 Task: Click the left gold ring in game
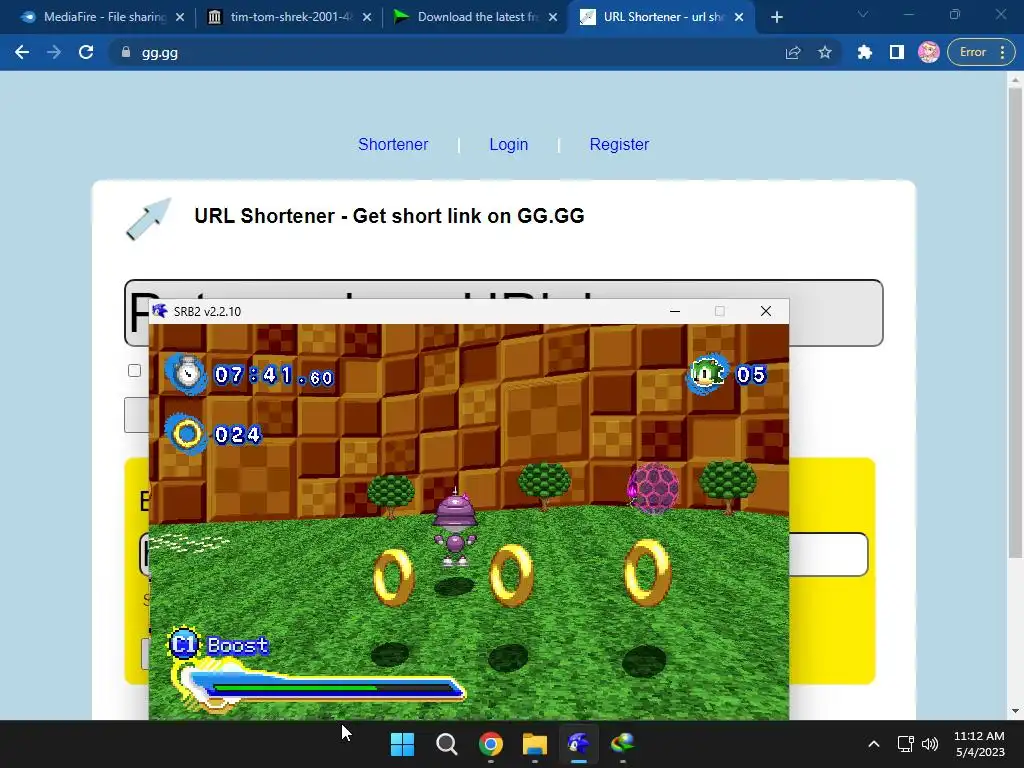[x=393, y=577]
